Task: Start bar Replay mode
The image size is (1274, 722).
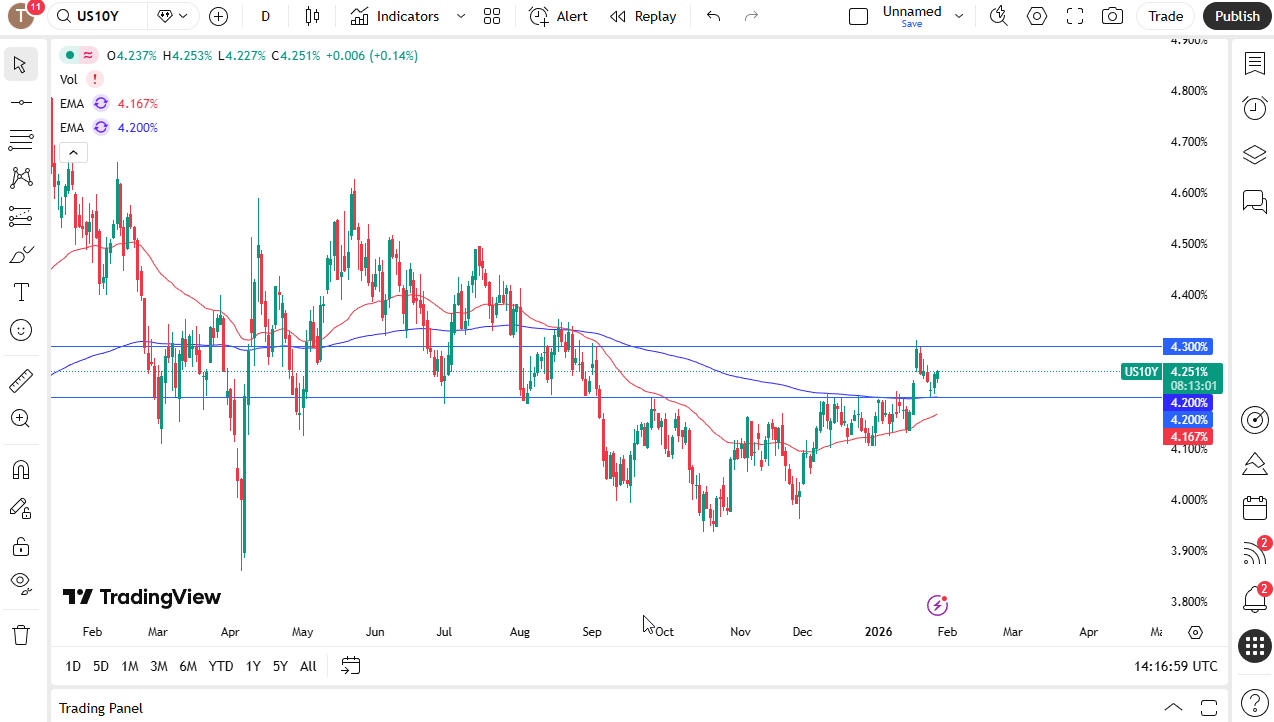Action: (x=643, y=16)
